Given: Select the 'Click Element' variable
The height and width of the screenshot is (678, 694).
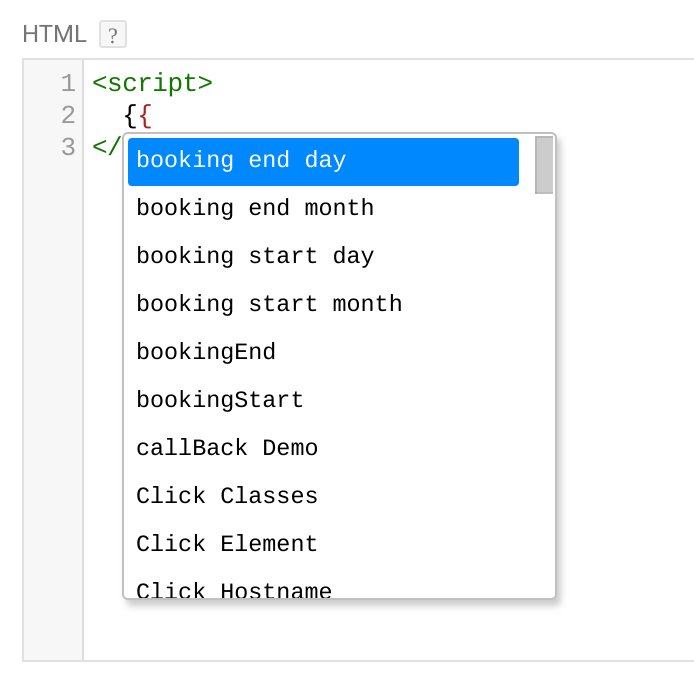Looking at the screenshot, I should click(323, 544).
